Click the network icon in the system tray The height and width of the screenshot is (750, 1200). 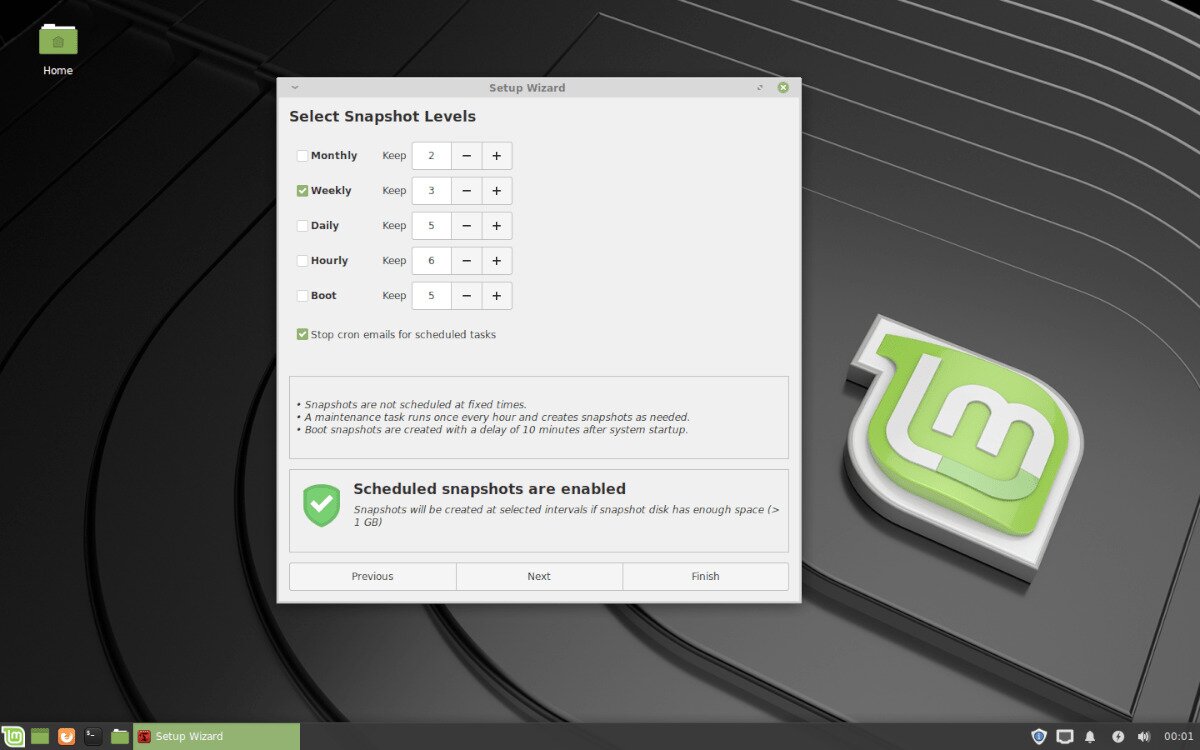click(1065, 736)
